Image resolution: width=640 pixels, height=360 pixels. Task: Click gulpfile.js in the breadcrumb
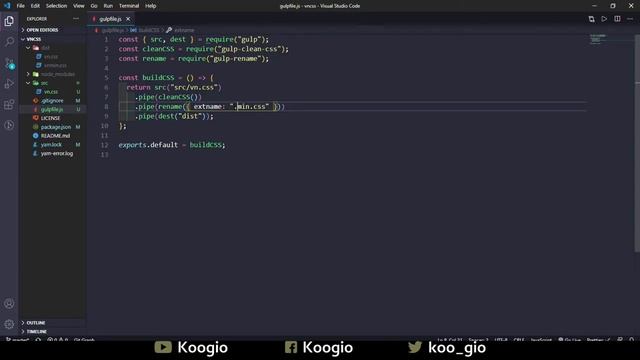113,30
